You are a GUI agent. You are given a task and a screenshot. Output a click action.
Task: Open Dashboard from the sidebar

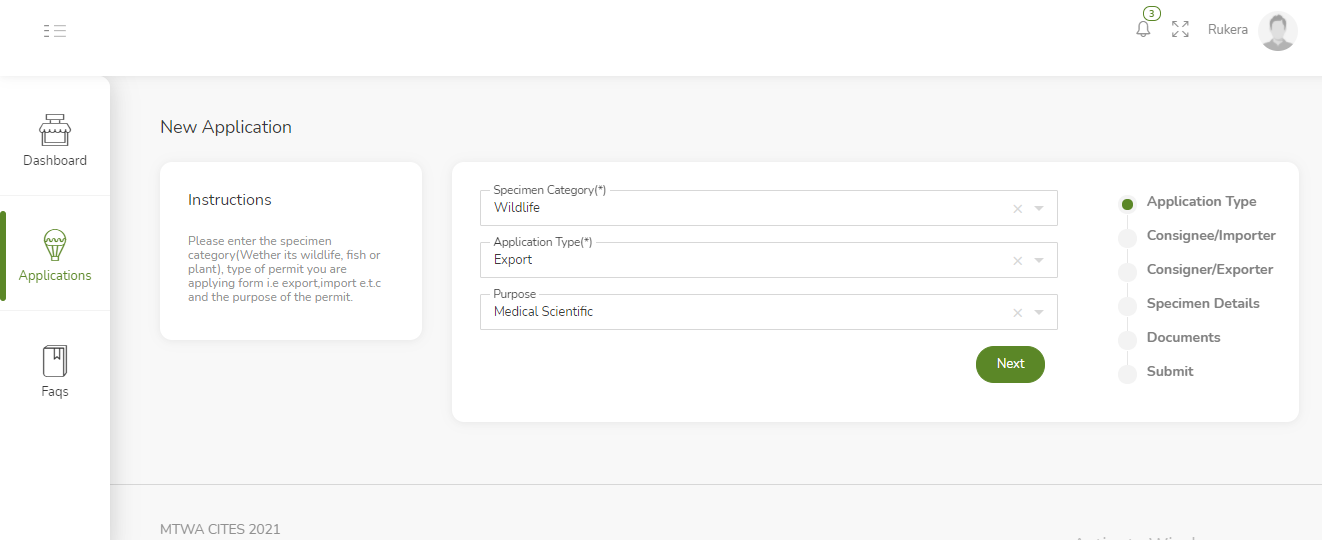point(55,140)
